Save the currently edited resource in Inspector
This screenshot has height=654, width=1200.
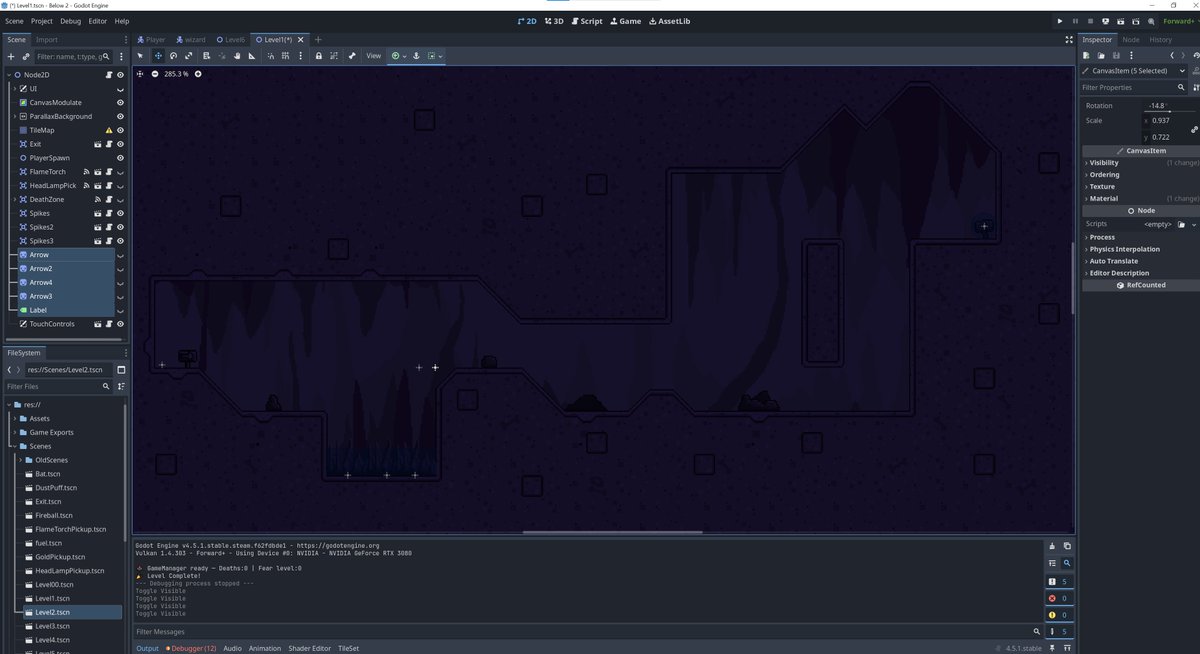click(1116, 56)
